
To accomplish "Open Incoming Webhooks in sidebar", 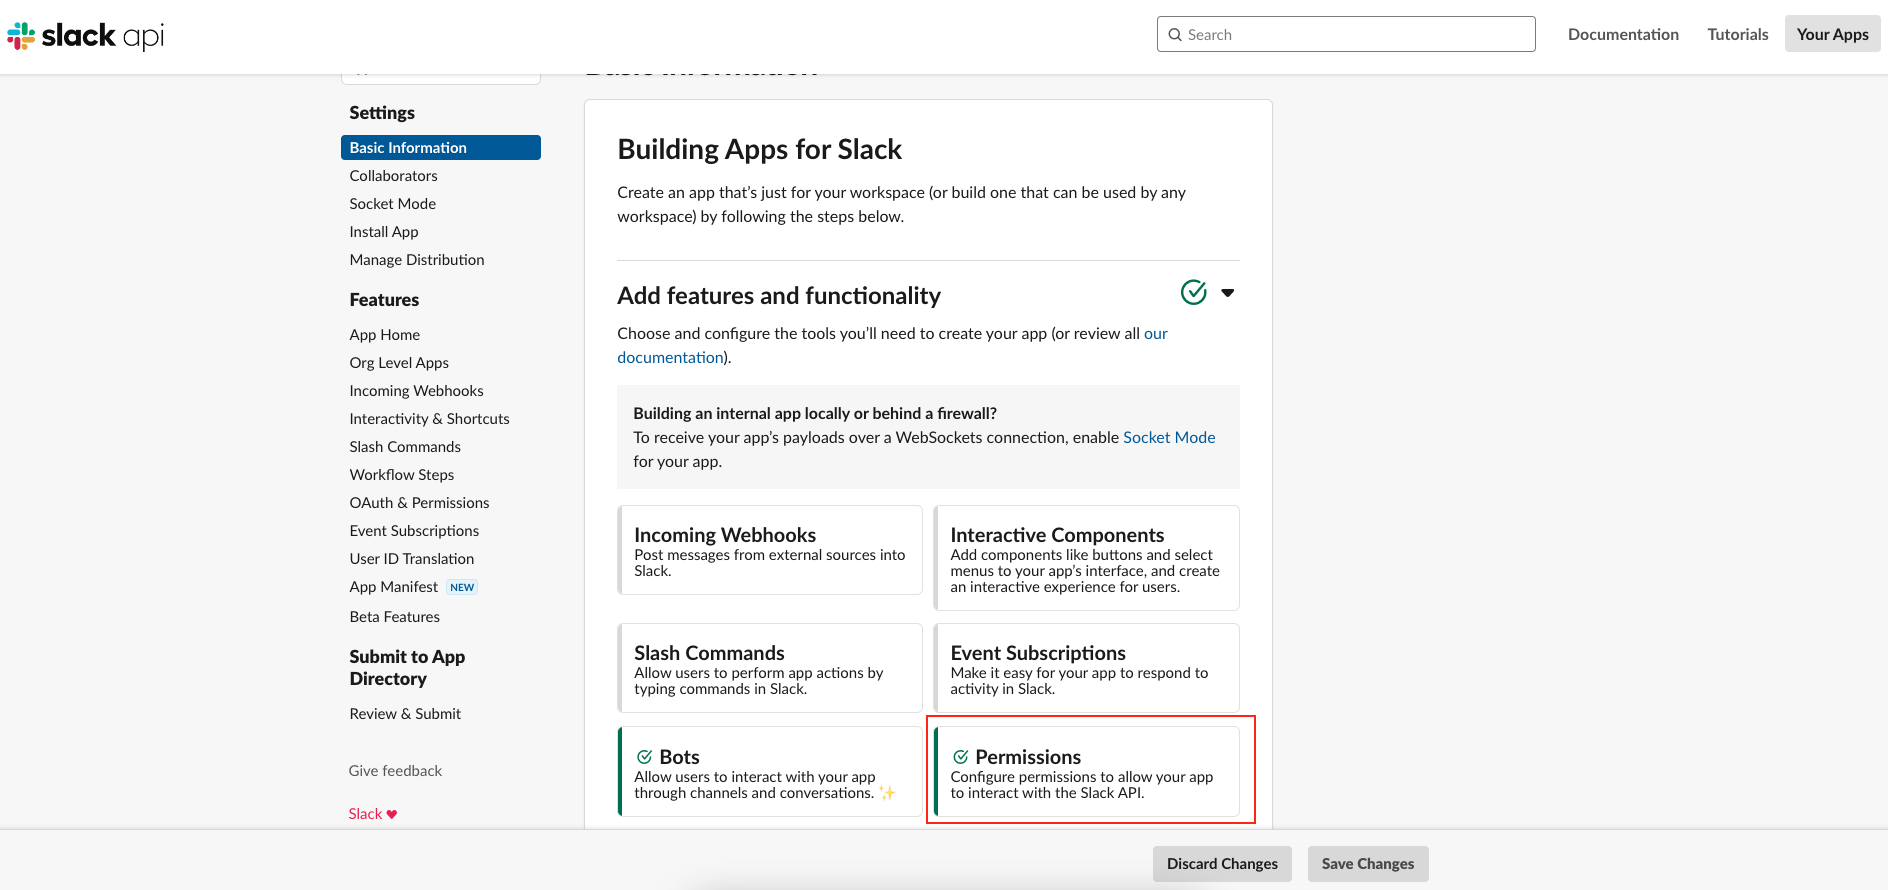I will point(417,391).
